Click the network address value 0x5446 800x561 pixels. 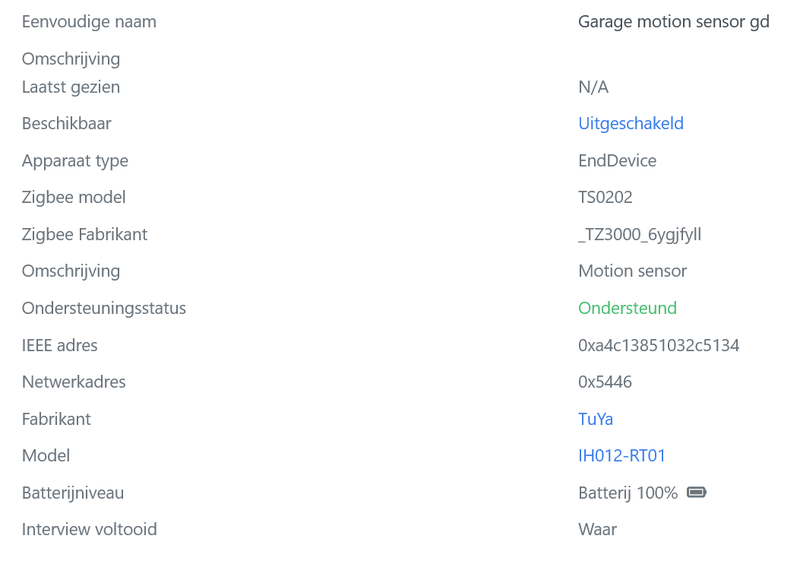pos(605,382)
